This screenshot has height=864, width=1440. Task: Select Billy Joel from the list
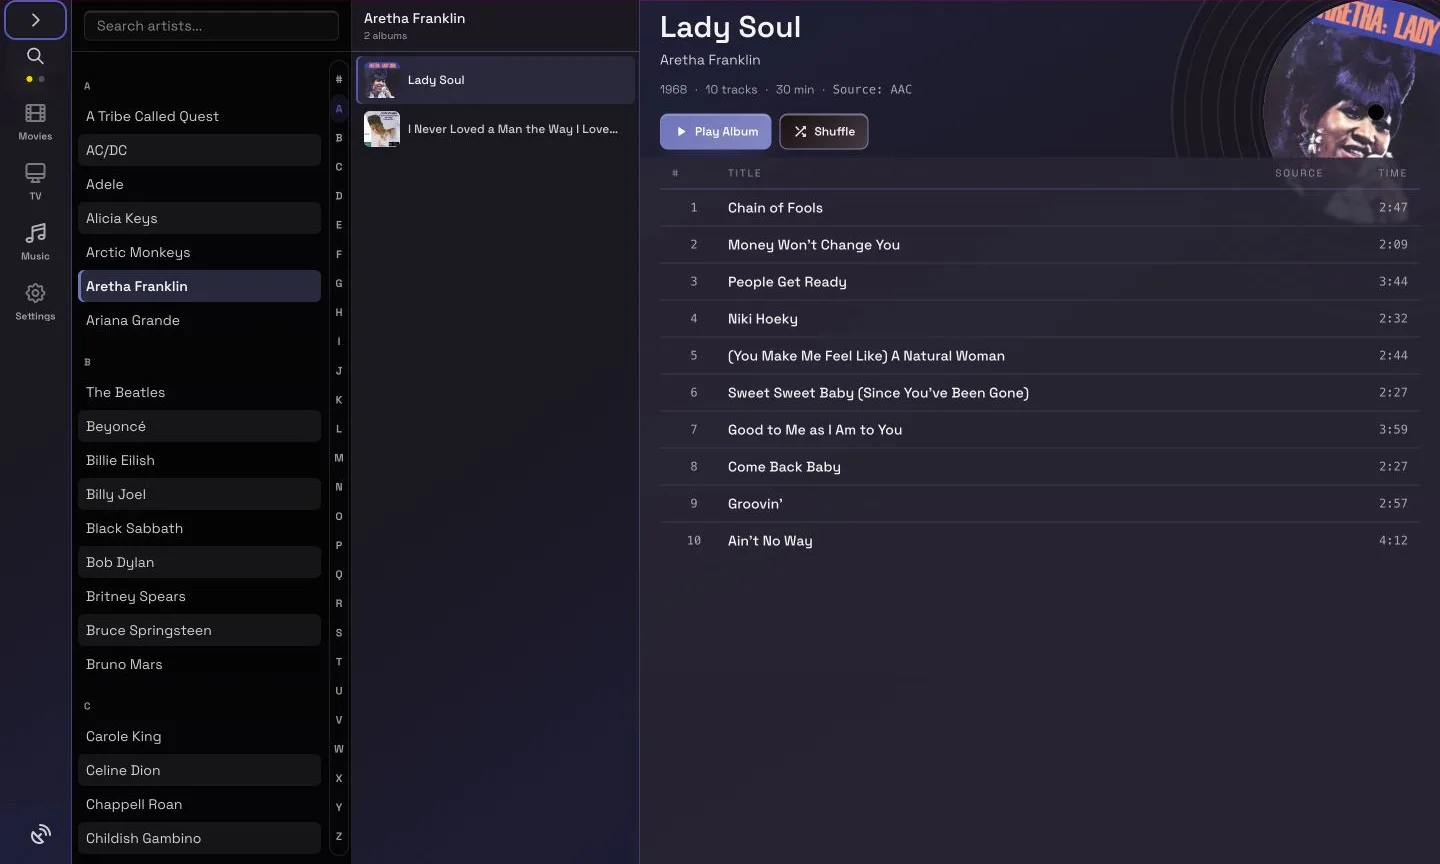point(199,494)
